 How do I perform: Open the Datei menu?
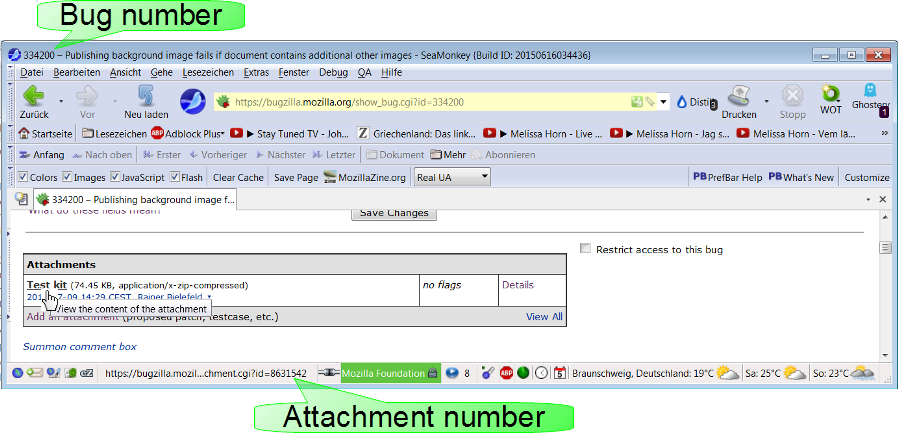tap(32, 72)
